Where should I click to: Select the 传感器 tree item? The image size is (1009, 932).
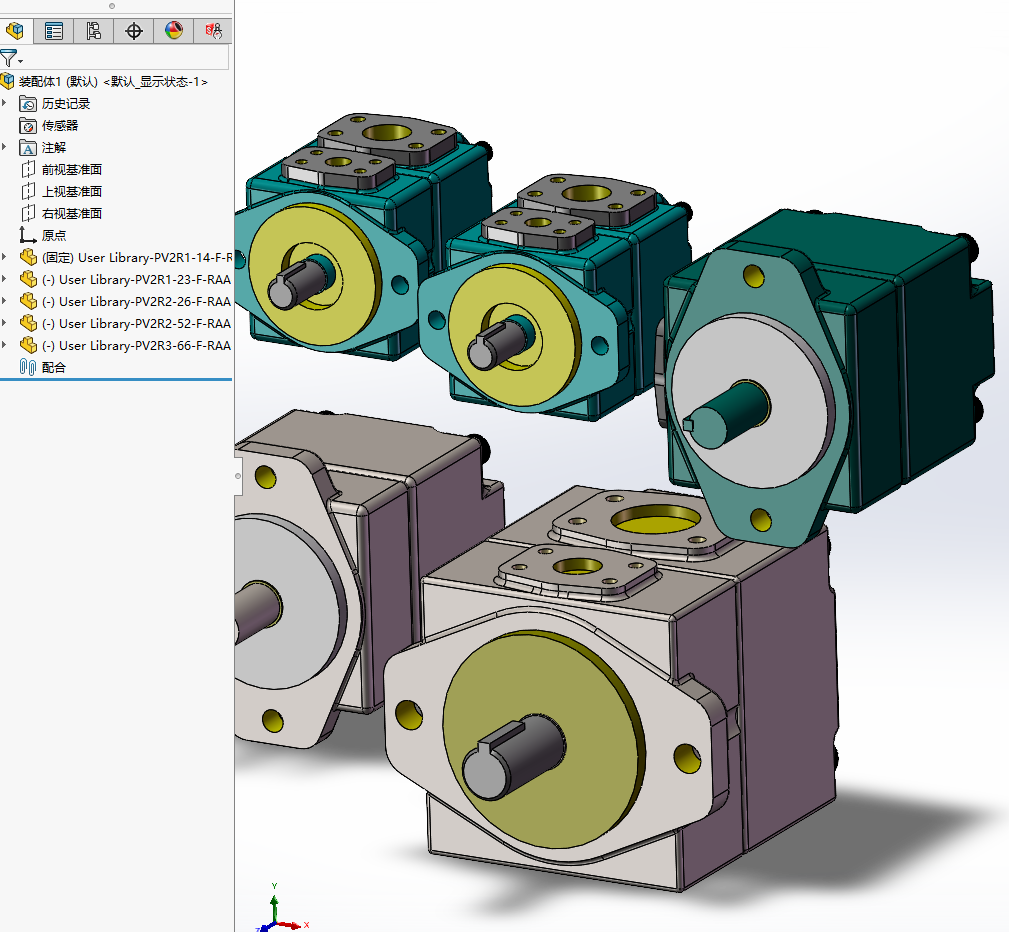(x=60, y=126)
